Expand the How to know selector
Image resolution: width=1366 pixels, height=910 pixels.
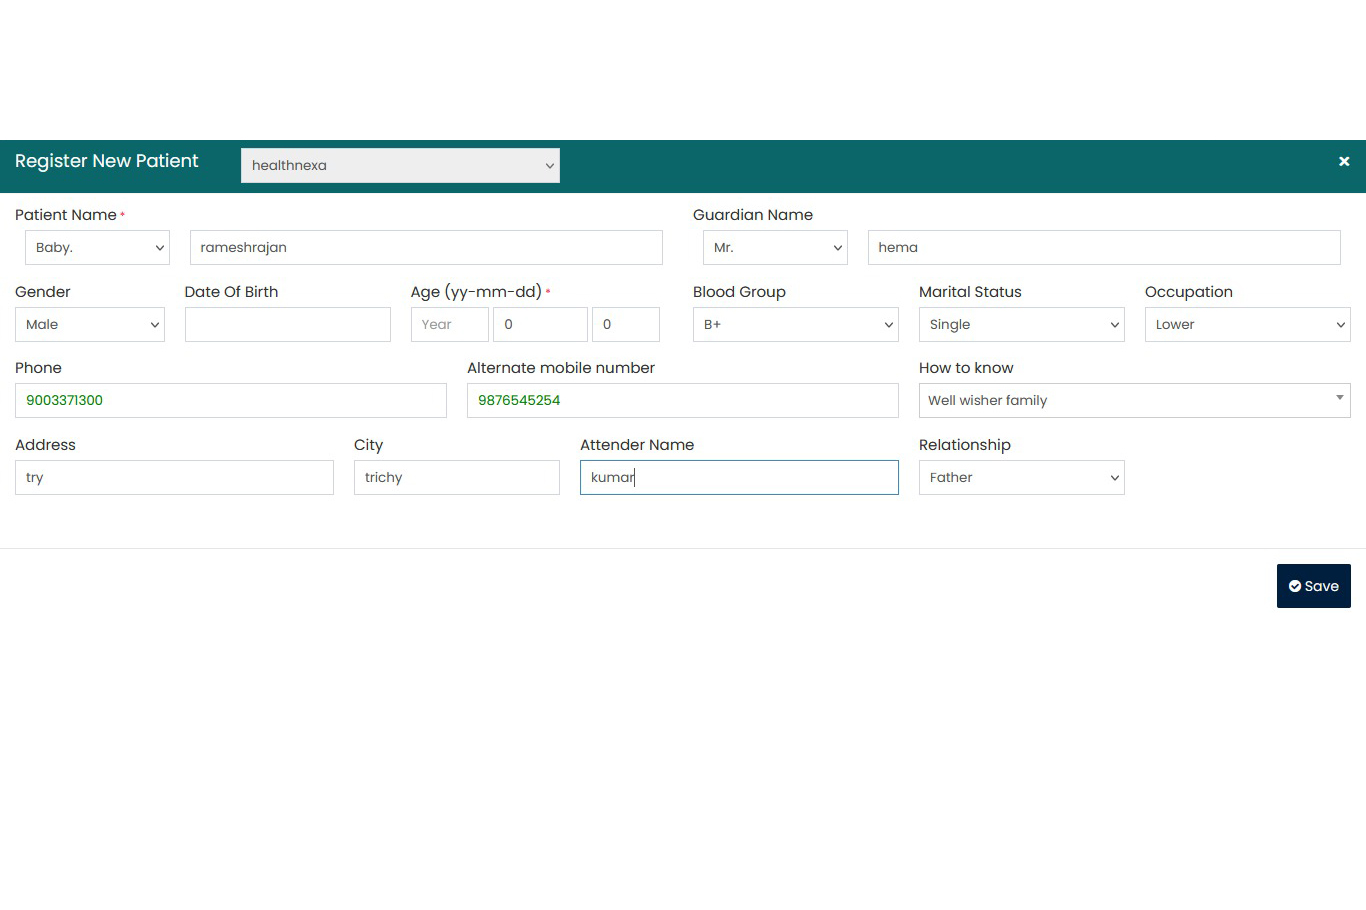(1134, 401)
